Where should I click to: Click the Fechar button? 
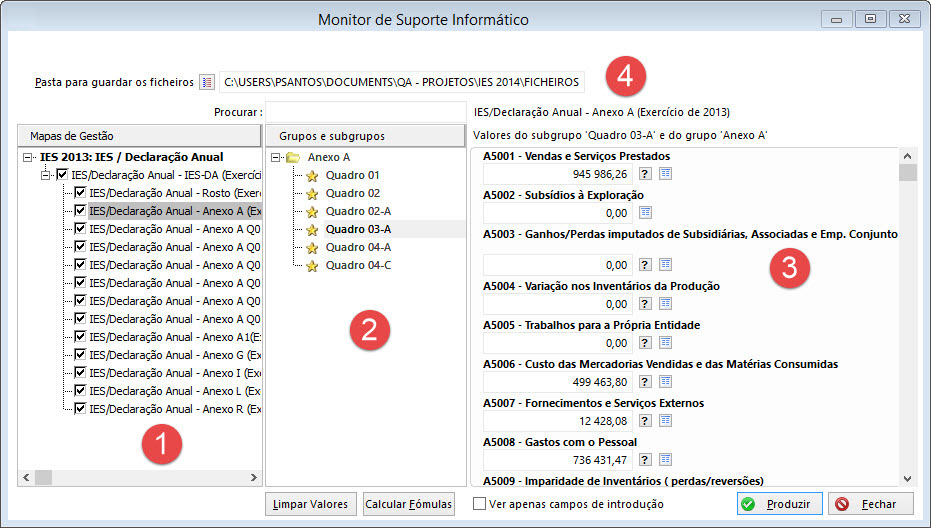tap(870, 504)
